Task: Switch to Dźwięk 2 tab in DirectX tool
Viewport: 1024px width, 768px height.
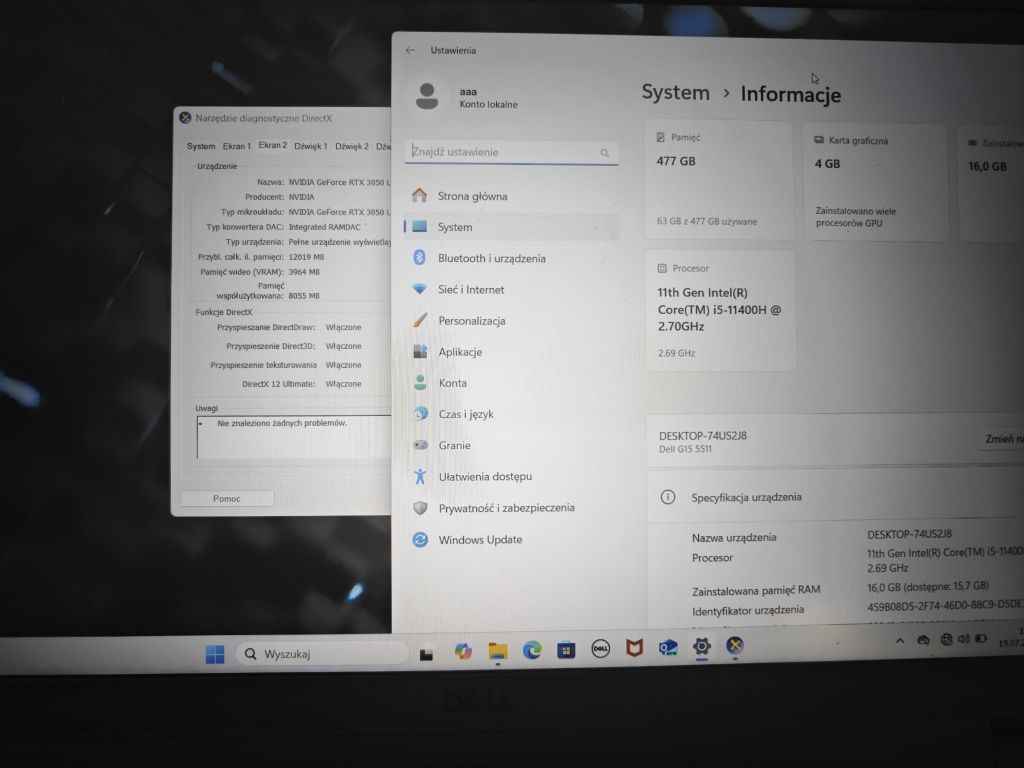Action: [351, 146]
